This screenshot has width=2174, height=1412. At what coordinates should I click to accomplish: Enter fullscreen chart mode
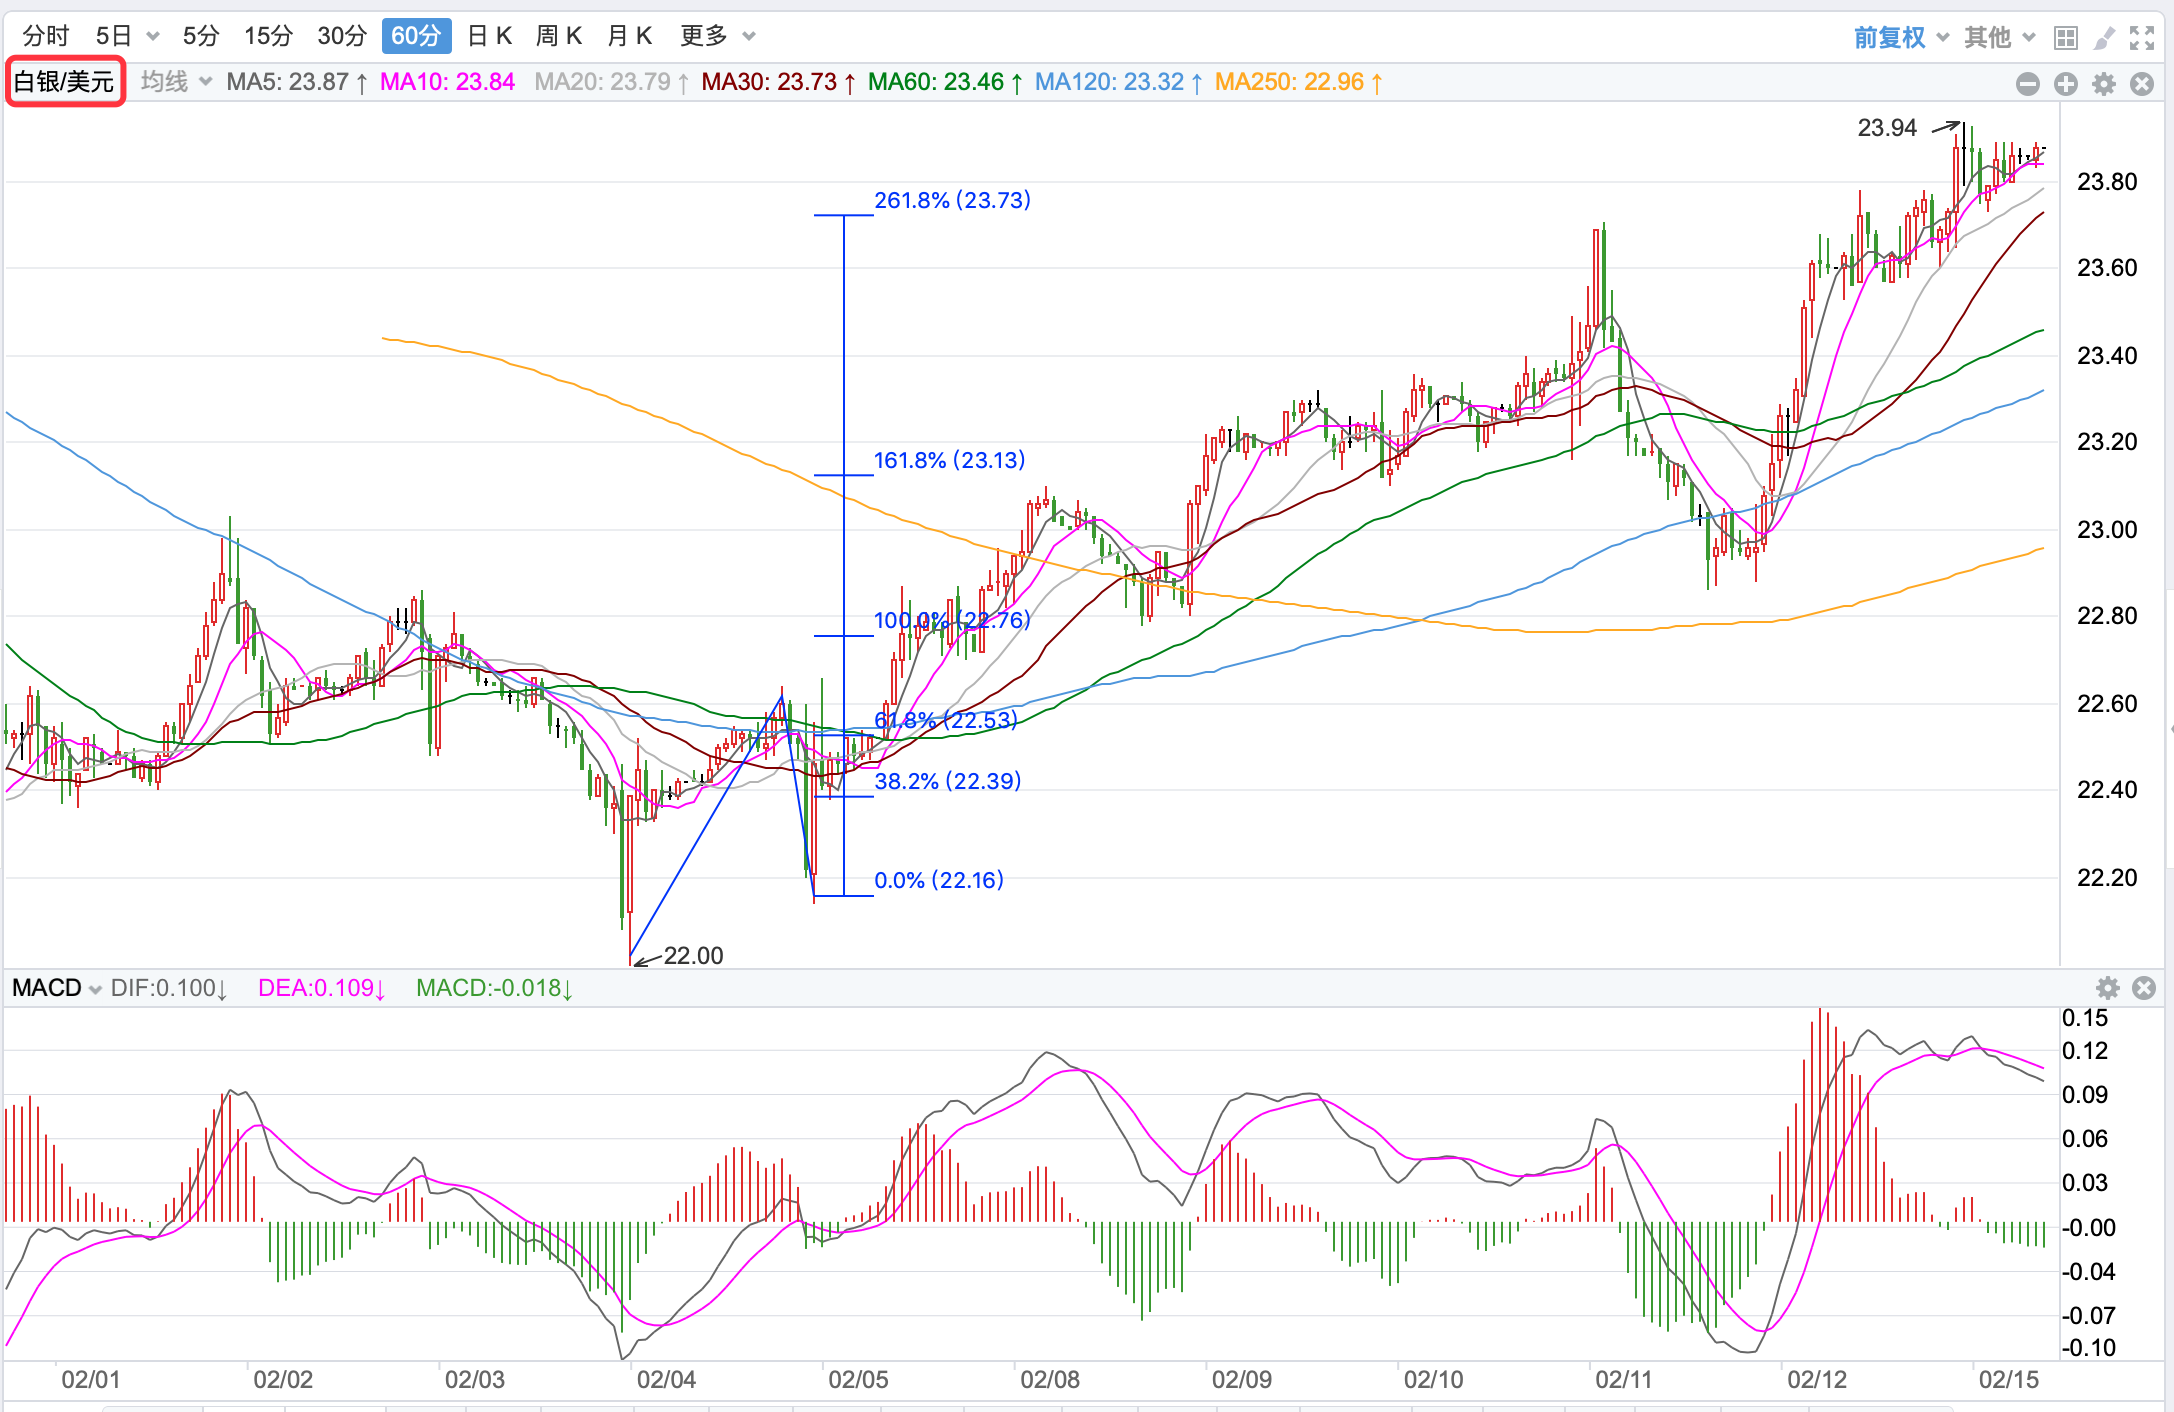tap(2141, 38)
